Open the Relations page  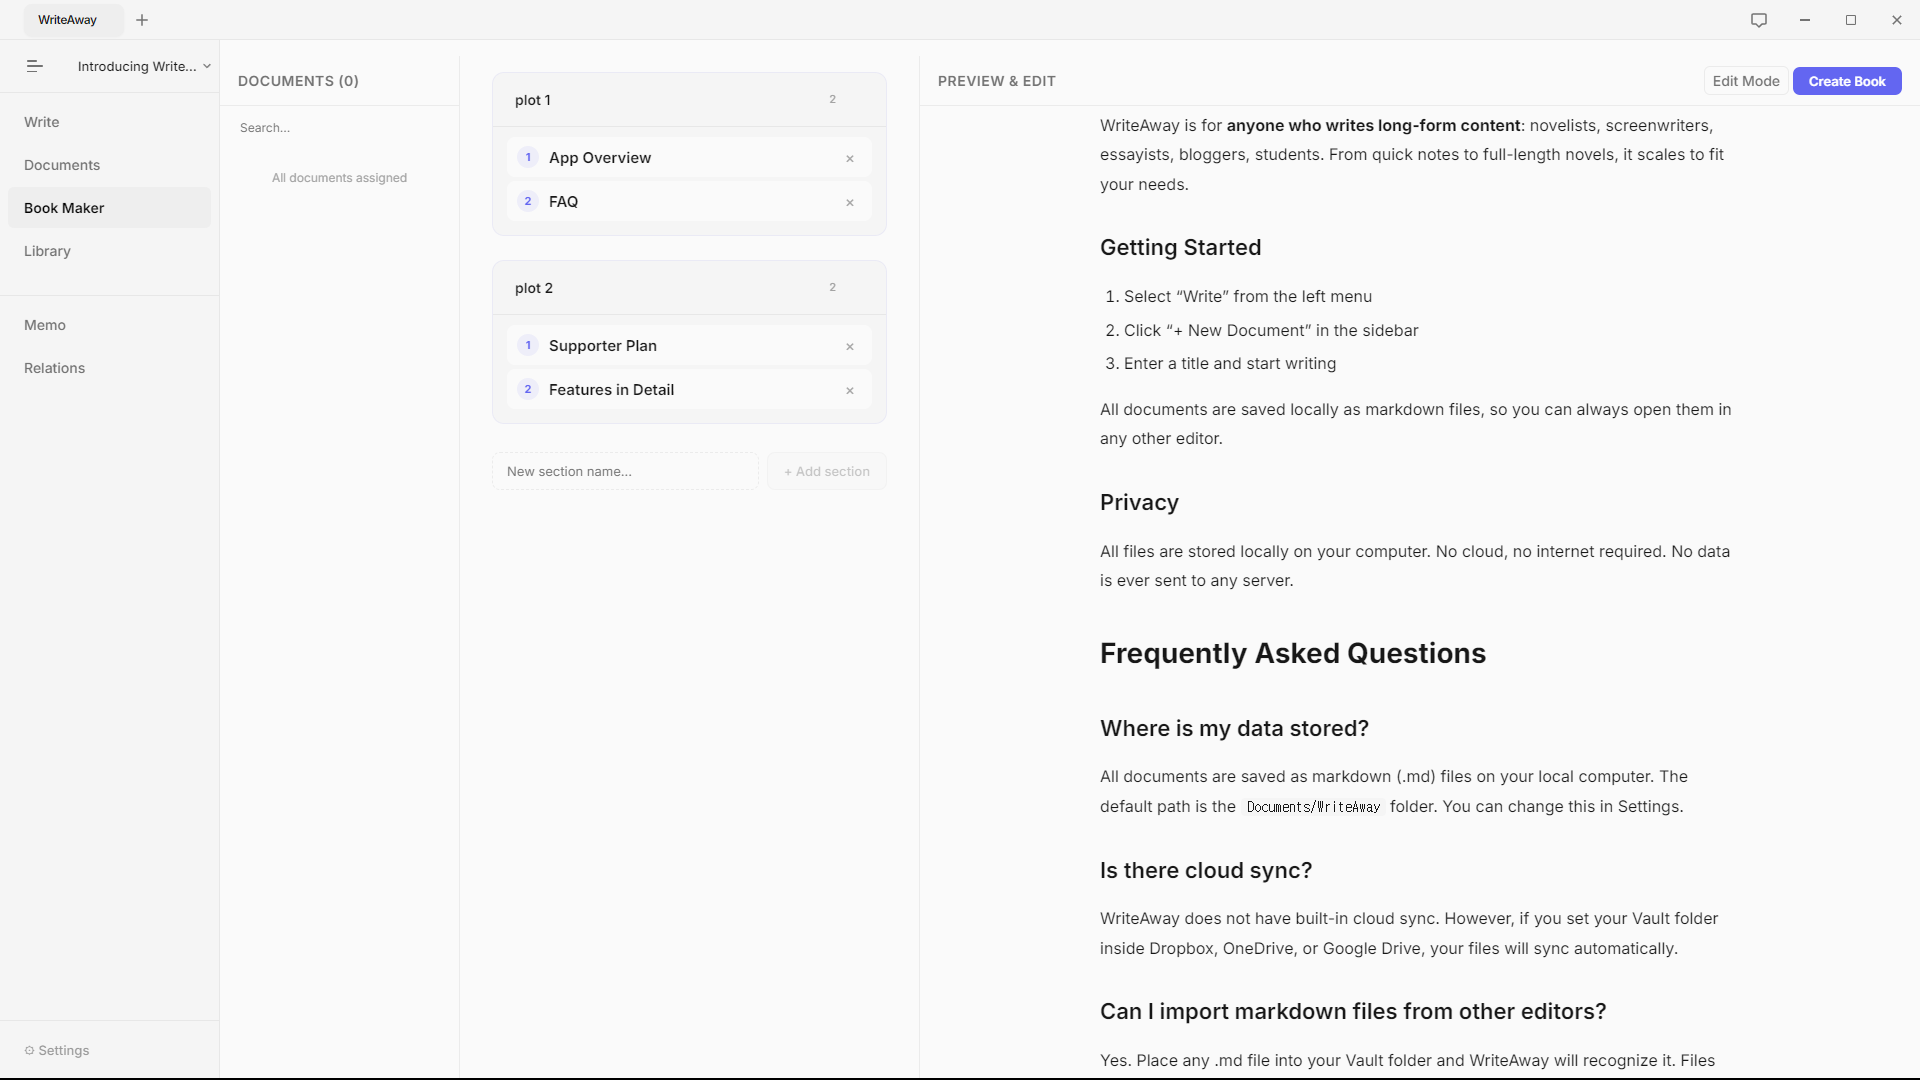[x=54, y=368]
